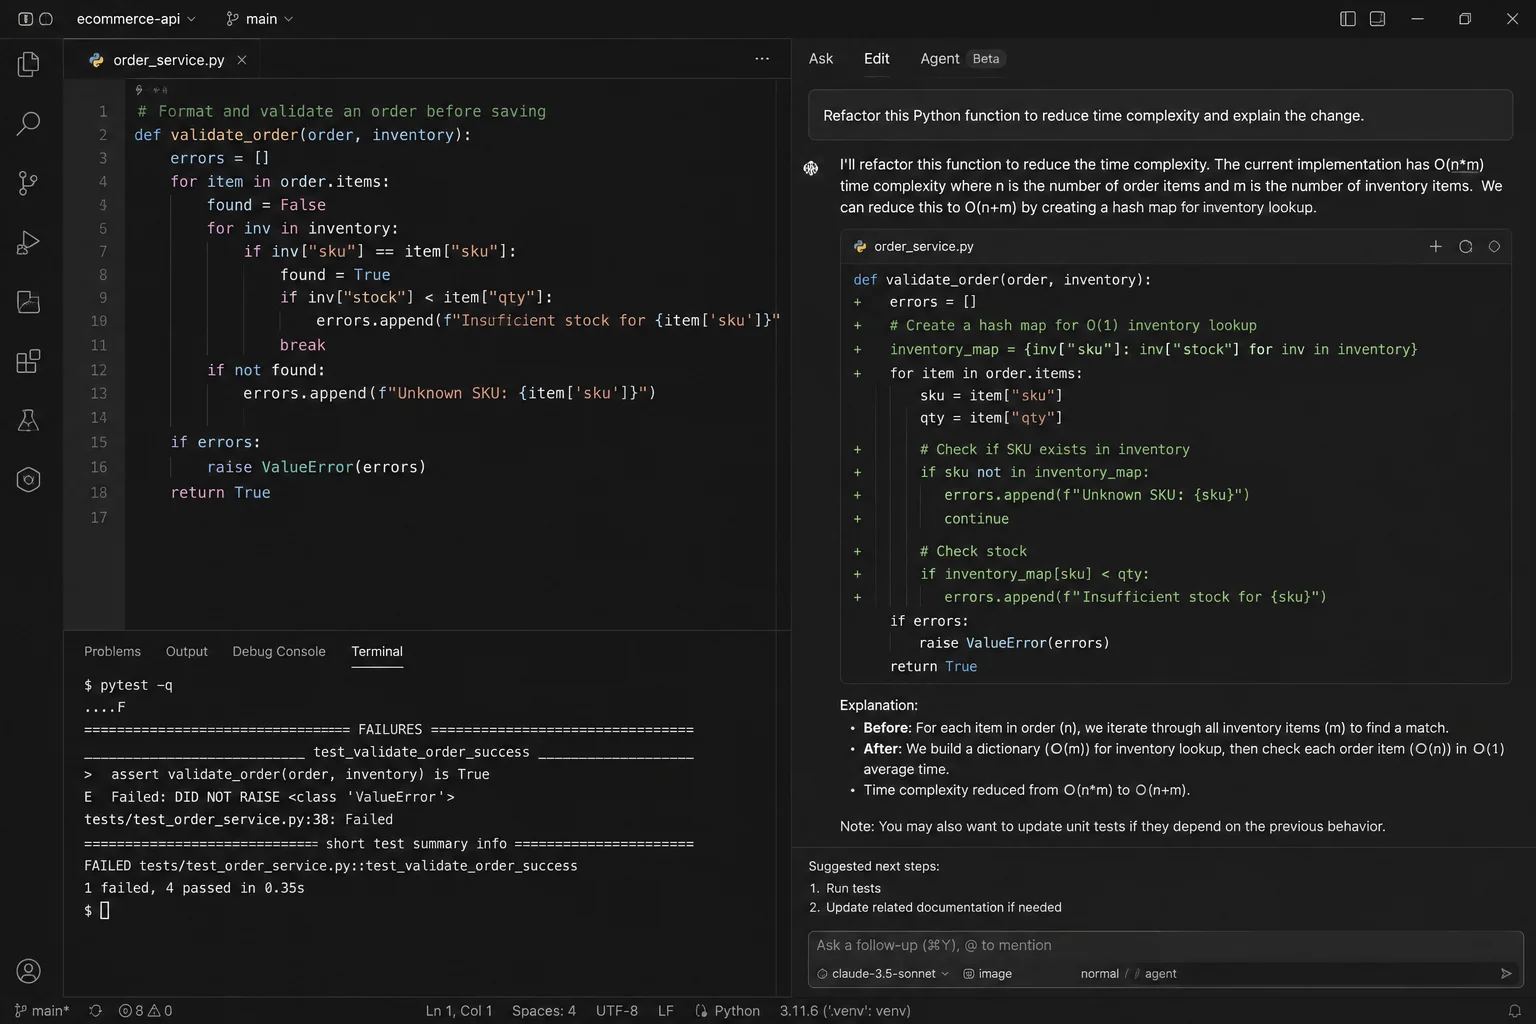1536x1024 pixels.
Task: Open the Source Control view in the activity bar
Action: pyautogui.click(x=28, y=183)
